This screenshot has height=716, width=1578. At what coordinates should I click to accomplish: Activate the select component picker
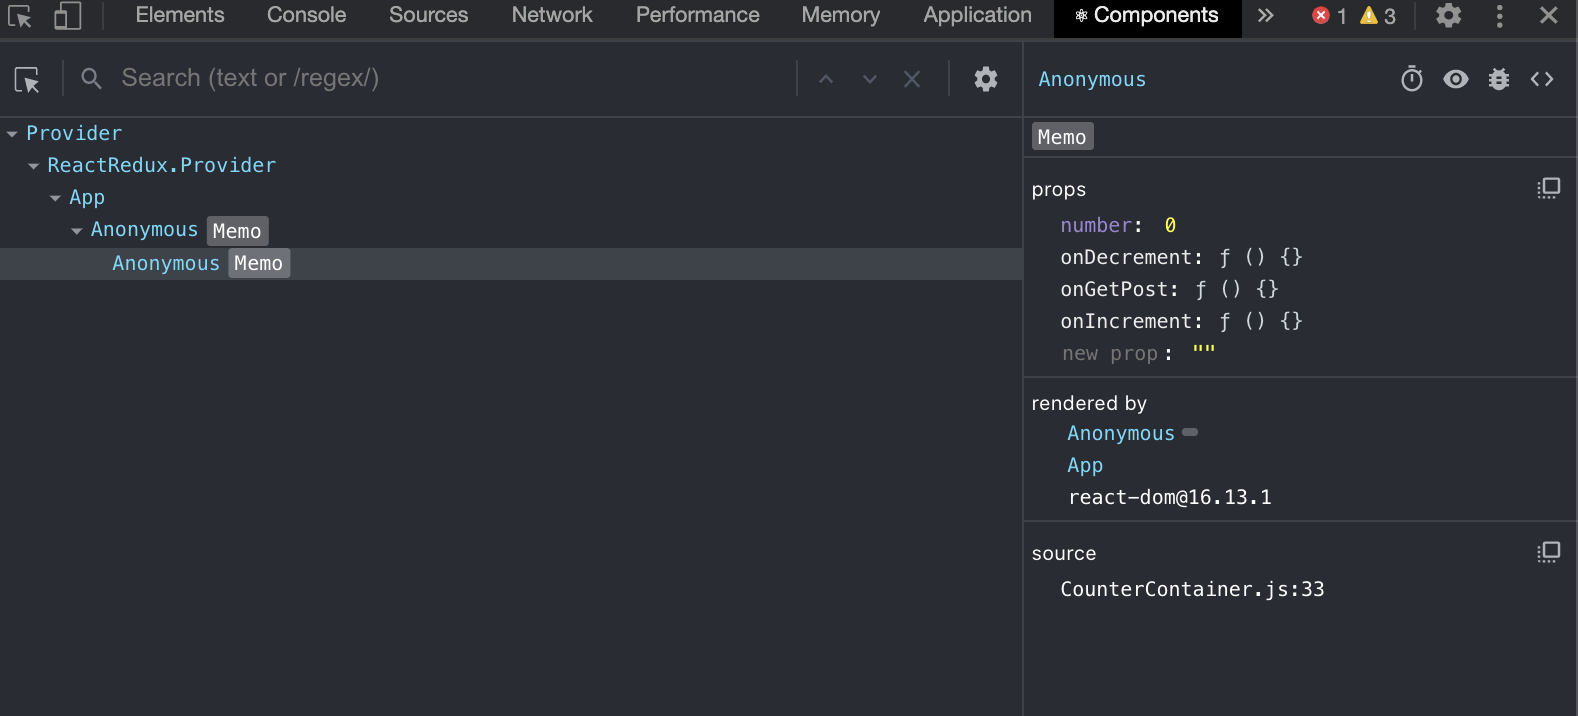tap(27, 80)
